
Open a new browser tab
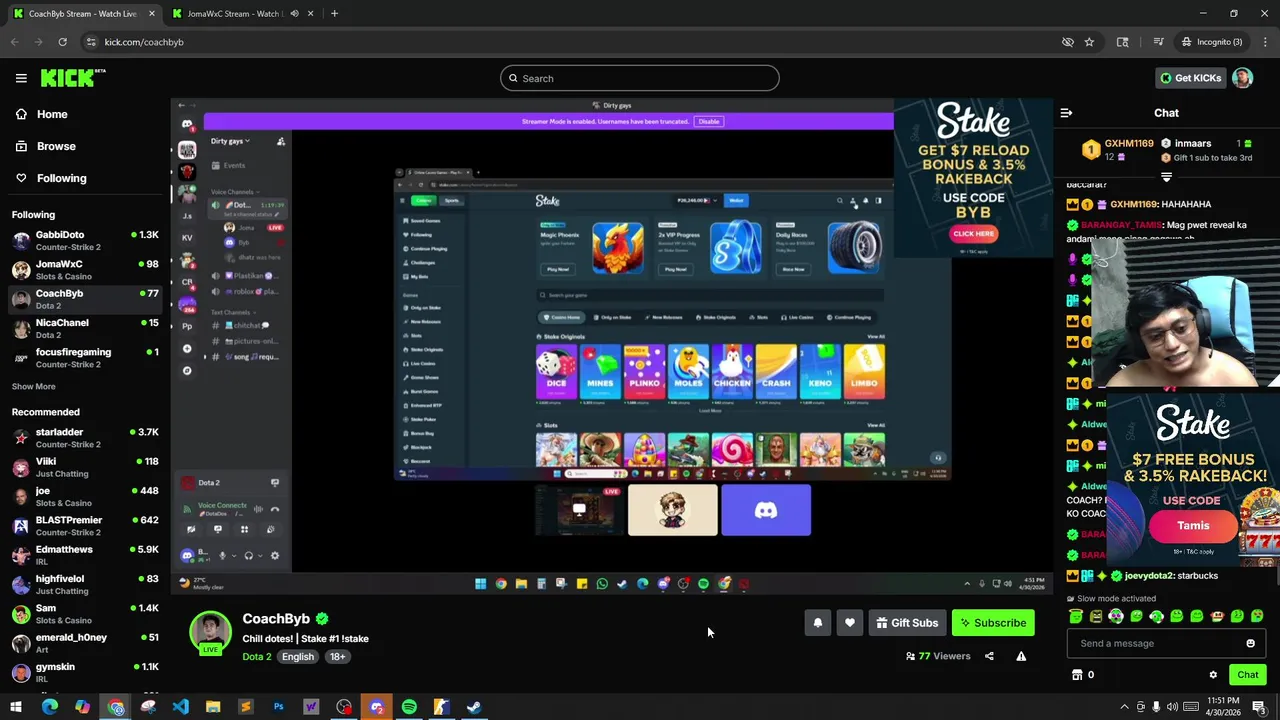[x=334, y=13]
